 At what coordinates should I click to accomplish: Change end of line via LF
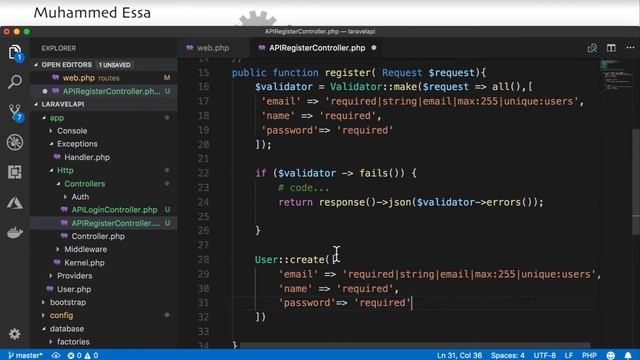click(569, 355)
